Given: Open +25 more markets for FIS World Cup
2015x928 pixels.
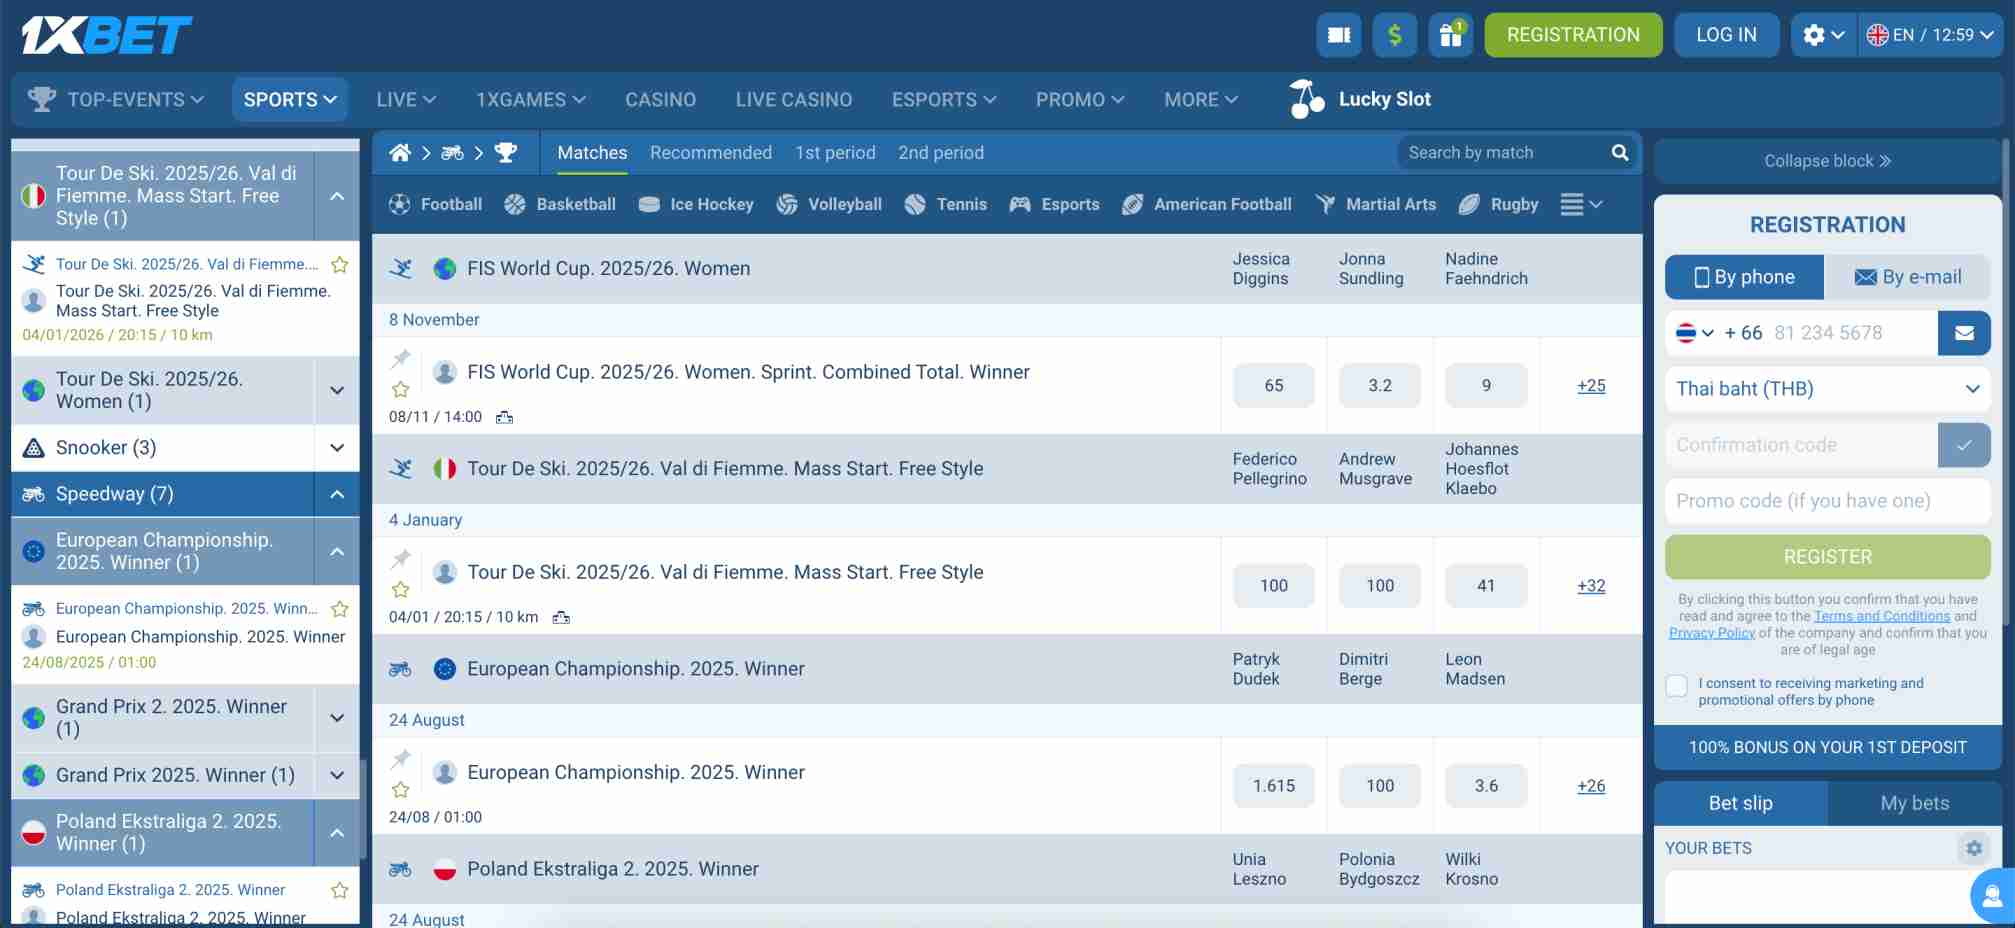Looking at the screenshot, I should 1591,385.
